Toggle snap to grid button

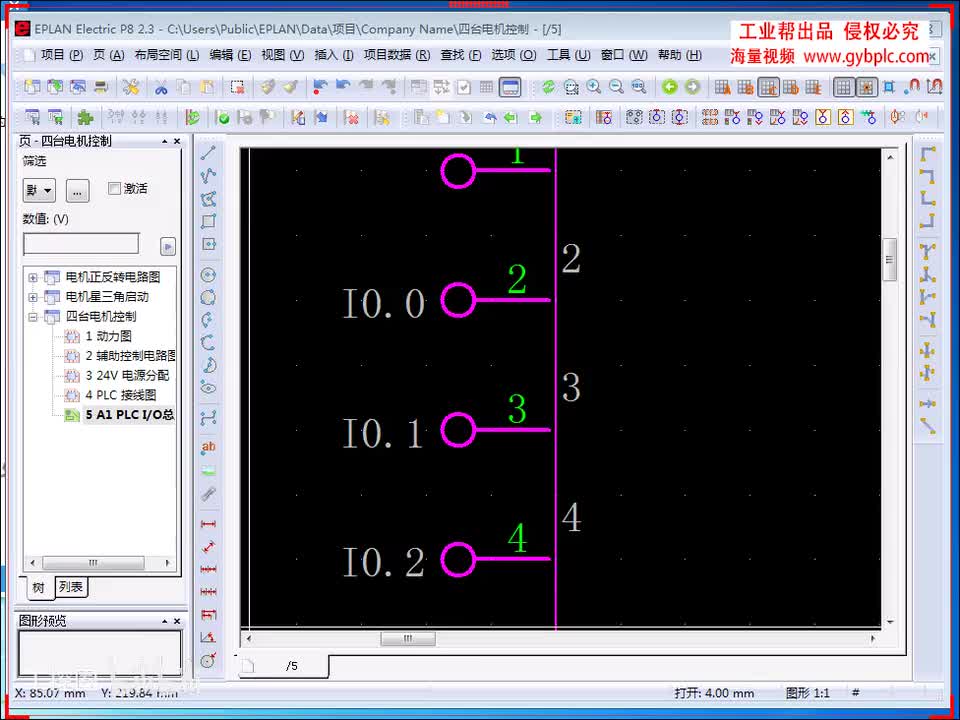coord(866,88)
